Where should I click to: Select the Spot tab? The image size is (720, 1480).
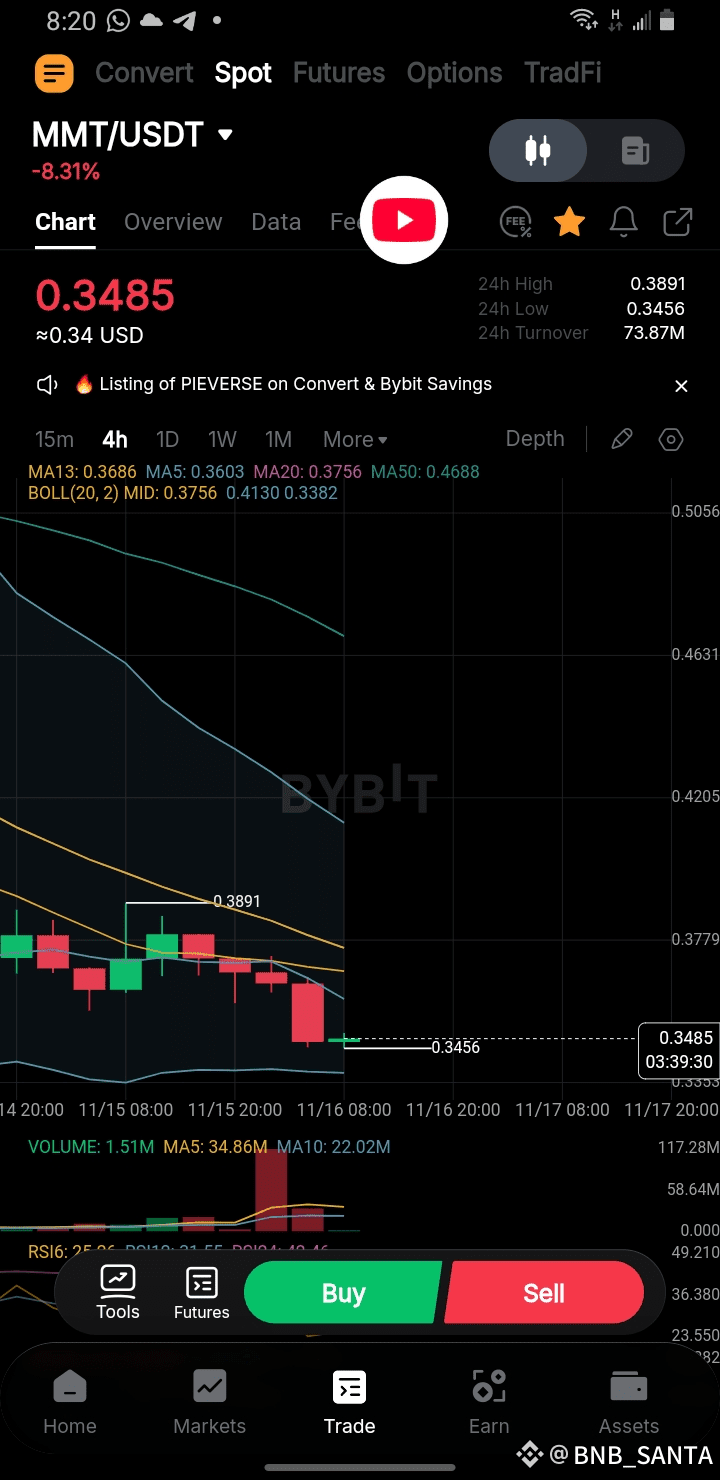point(243,73)
